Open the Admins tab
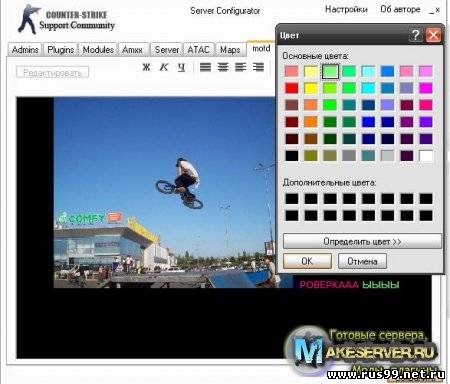This screenshot has height=384, width=450. click(x=25, y=50)
